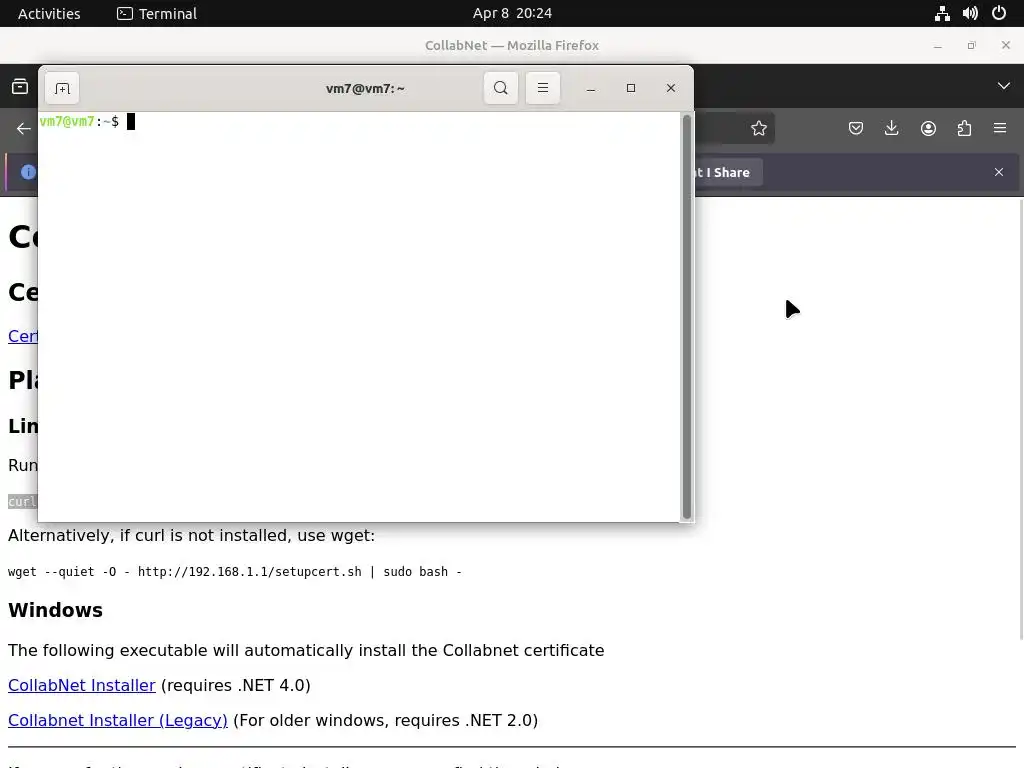
Task: Open the Firefox downloads panel
Action: (891, 129)
